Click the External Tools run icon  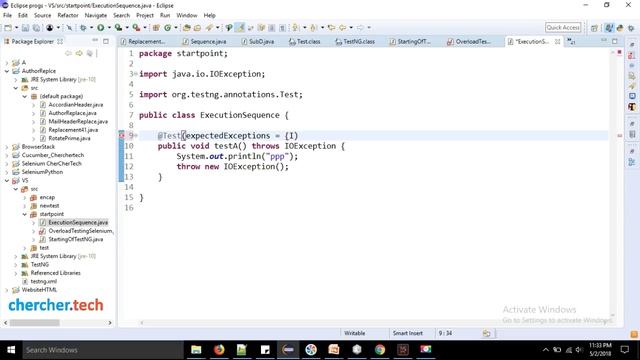136,28
